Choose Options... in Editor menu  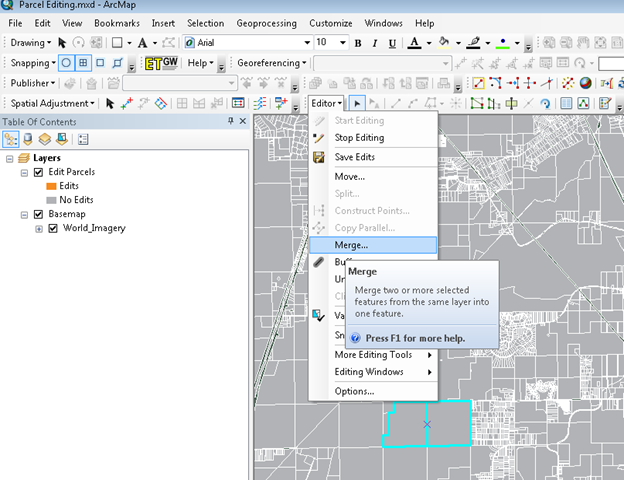[x=373, y=391]
